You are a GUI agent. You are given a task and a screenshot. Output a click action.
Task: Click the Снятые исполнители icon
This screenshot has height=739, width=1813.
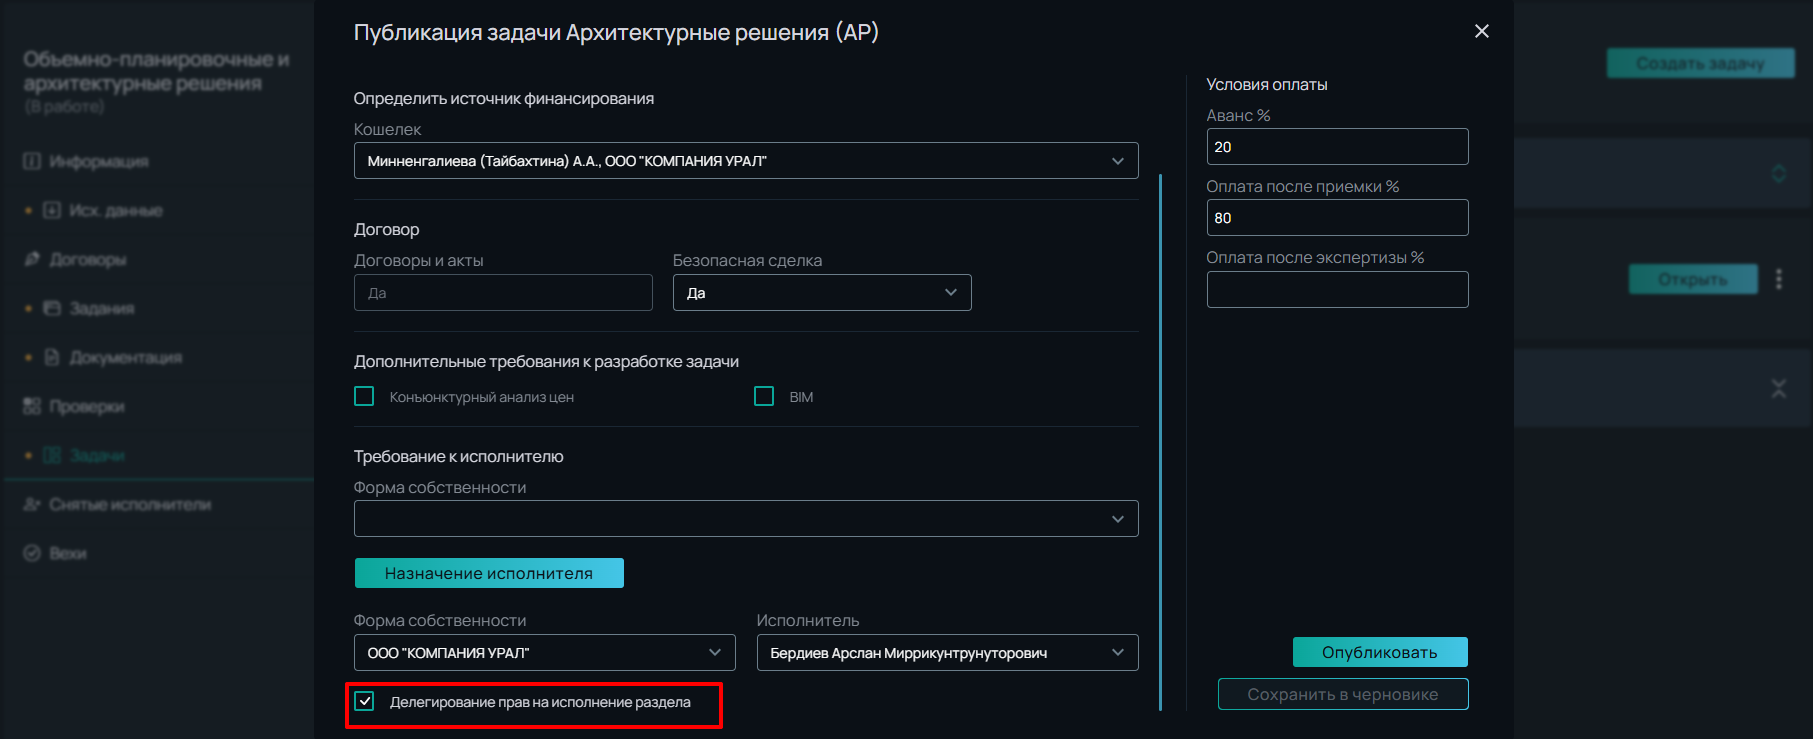(x=32, y=504)
